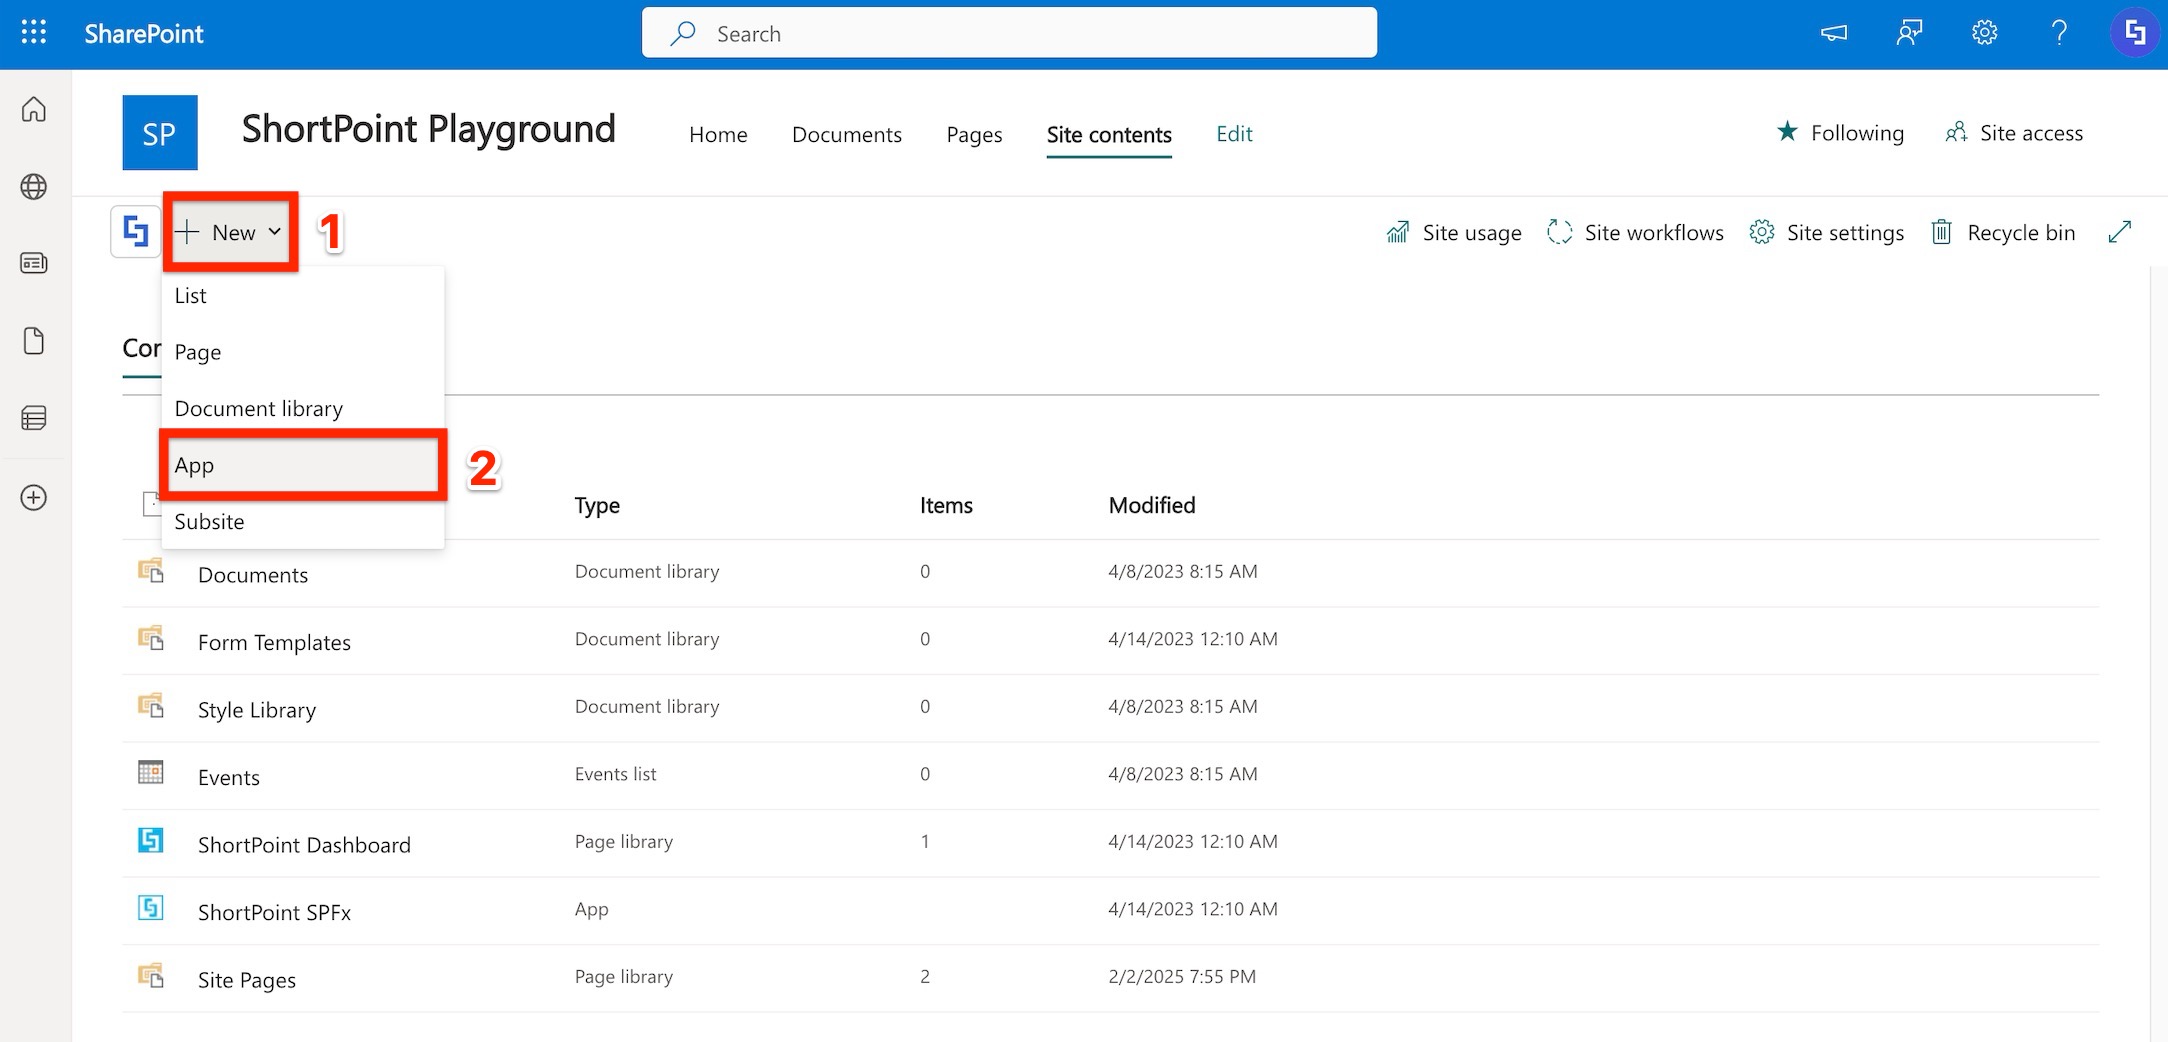
Task: Click the megaphone announcements icon
Action: coord(1833,33)
